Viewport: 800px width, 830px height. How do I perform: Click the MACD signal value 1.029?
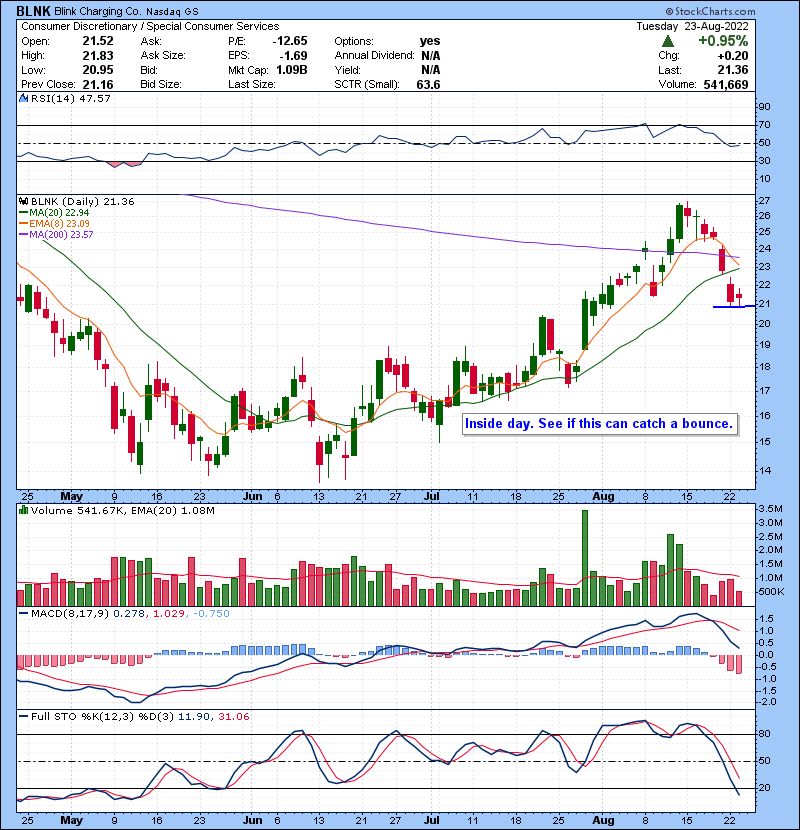point(168,614)
